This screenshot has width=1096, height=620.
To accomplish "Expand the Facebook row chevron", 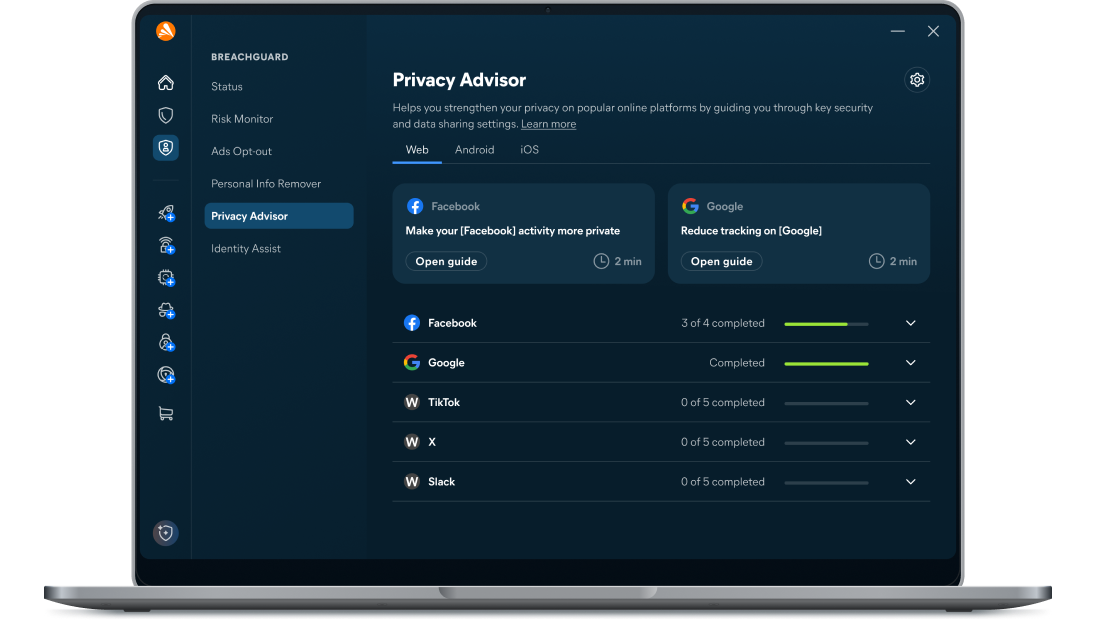I will pyautogui.click(x=911, y=323).
